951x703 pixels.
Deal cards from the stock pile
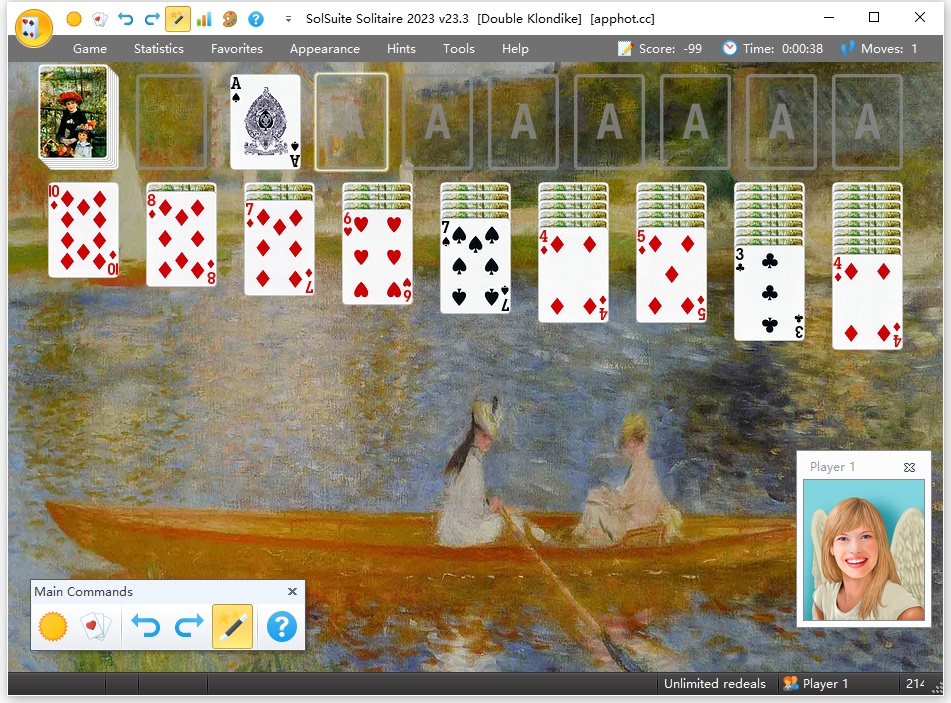pos(76,115)
